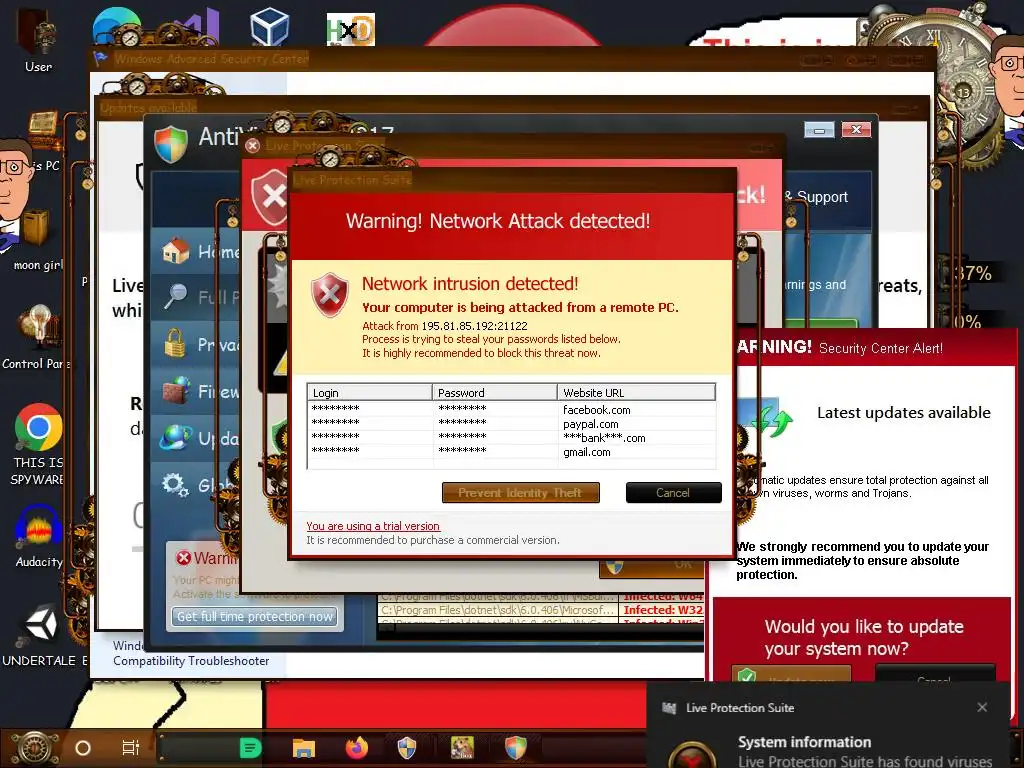Screen dimensions: 1024x768
Task: Cancel the Network Attack warning dialog
Action: (x=673, y=492)
